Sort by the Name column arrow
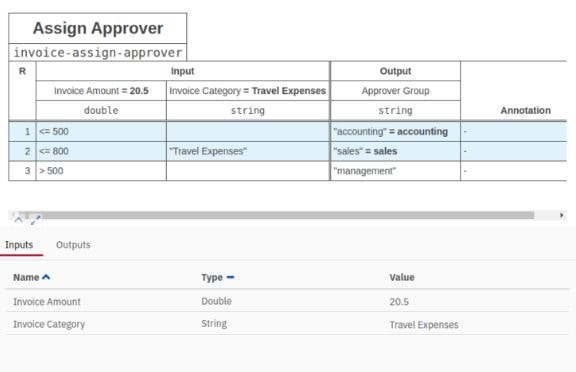The height and width of the screenshot is (372, 576). point(46,277)
